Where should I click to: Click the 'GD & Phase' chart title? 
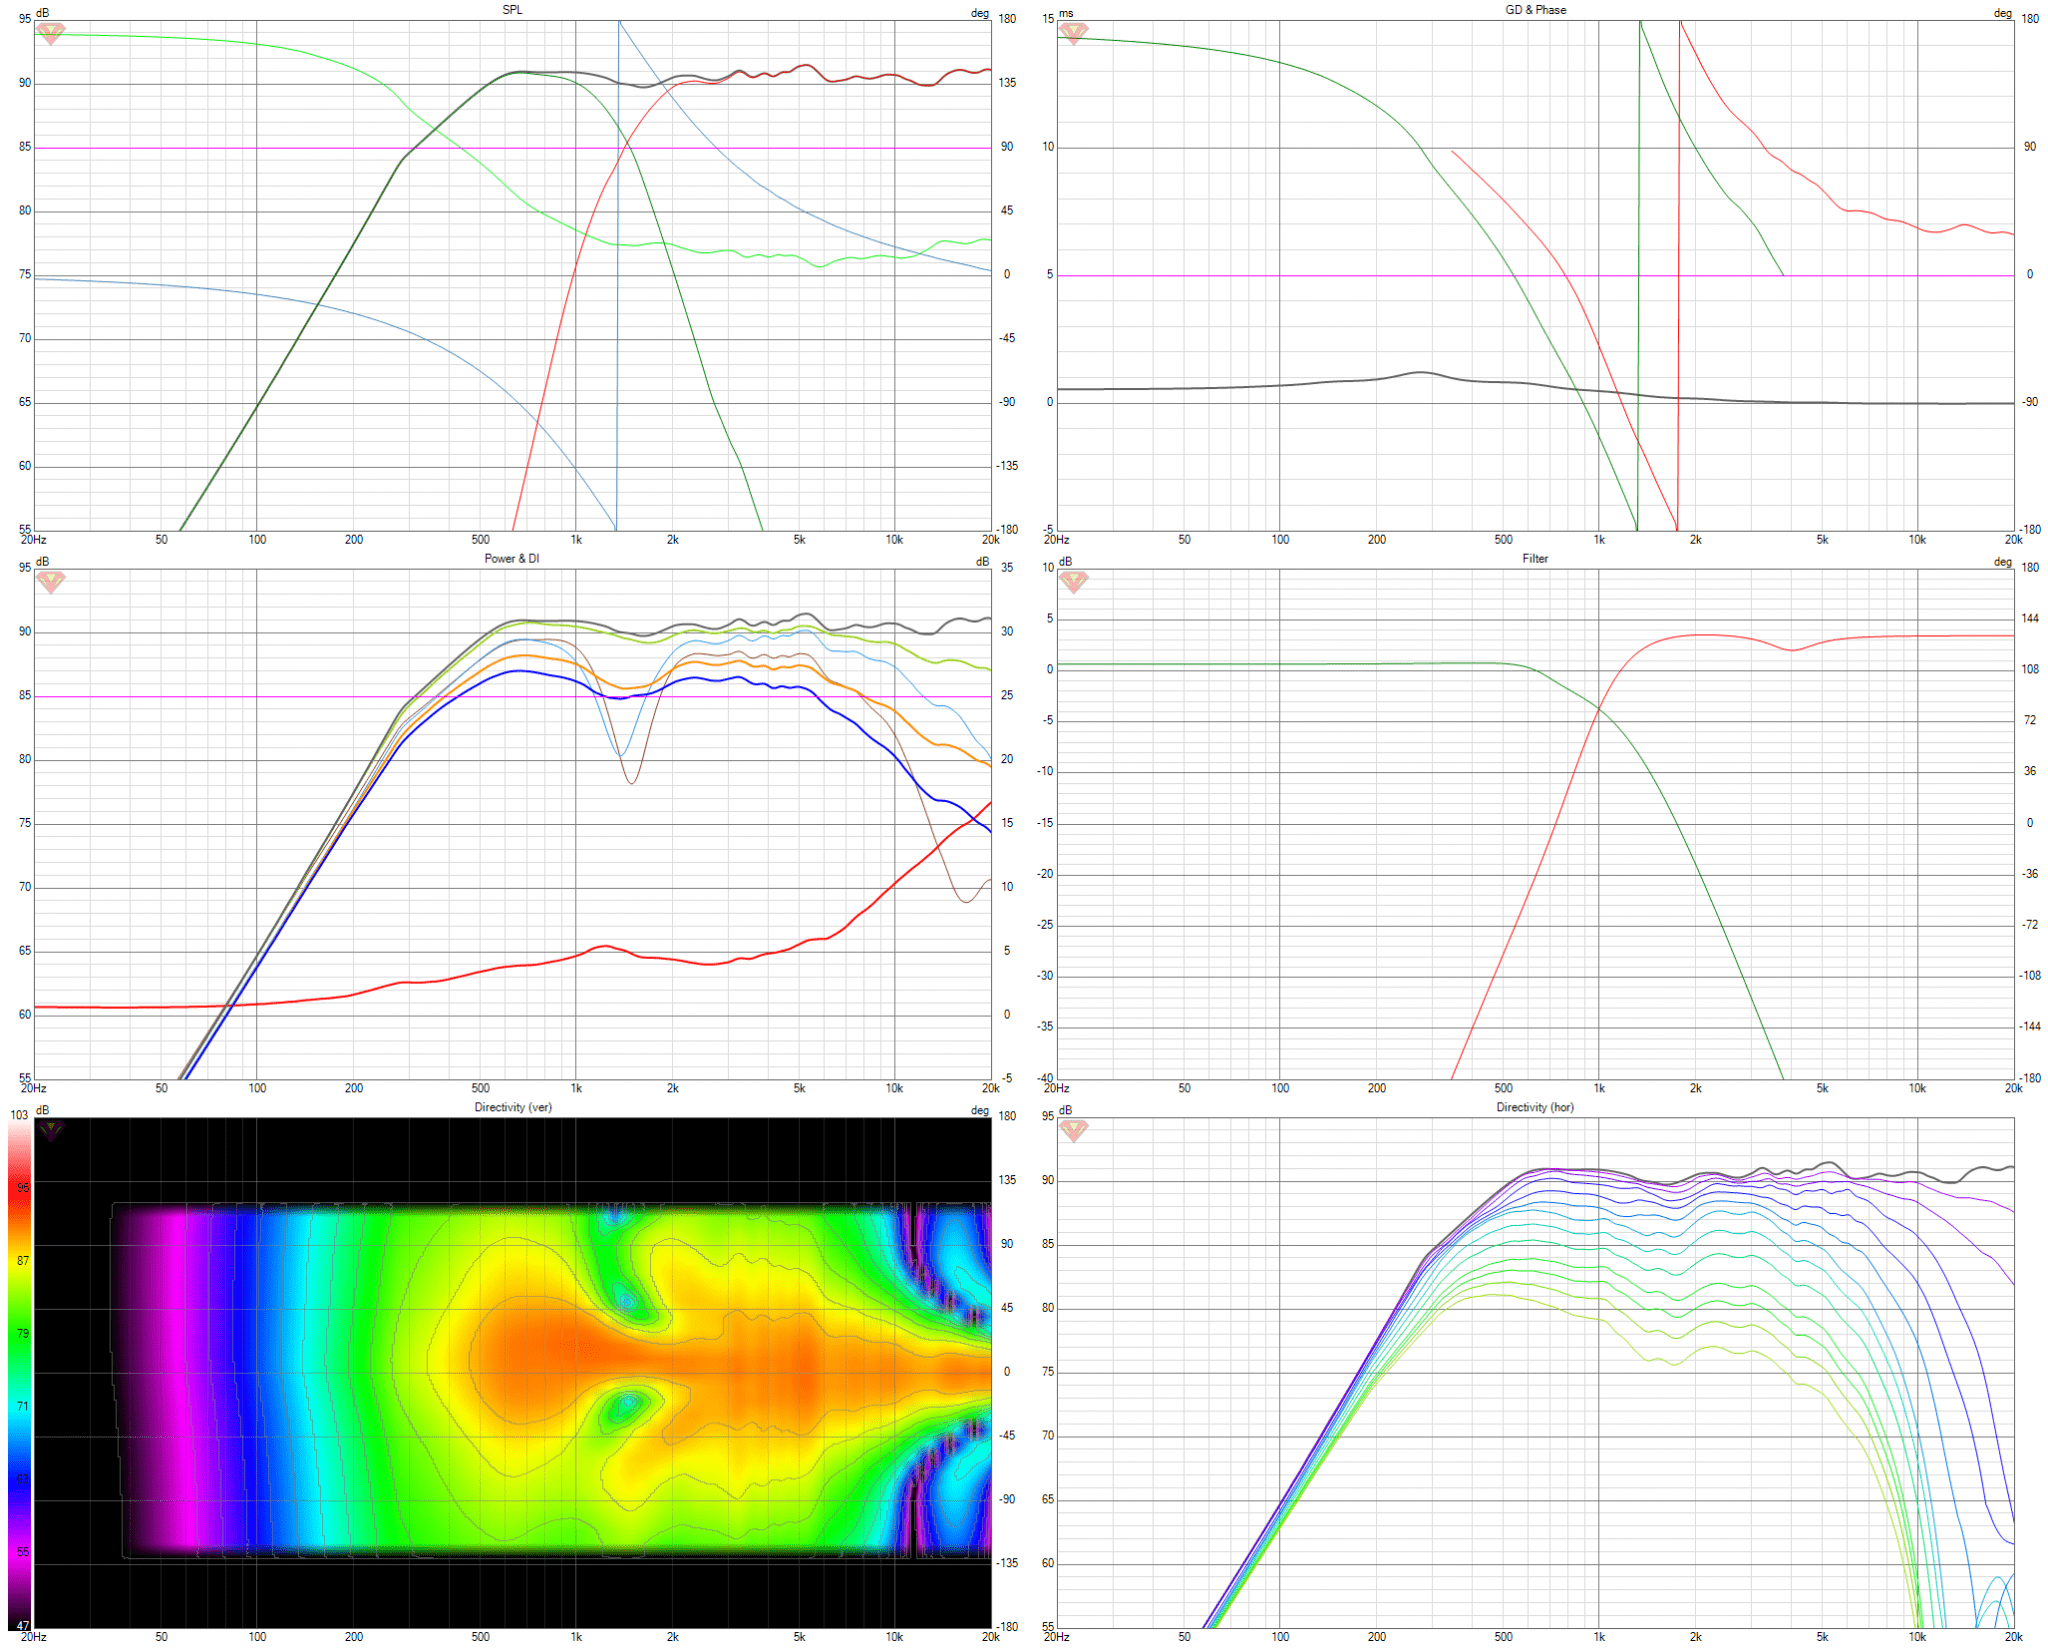pos(1536,10)
